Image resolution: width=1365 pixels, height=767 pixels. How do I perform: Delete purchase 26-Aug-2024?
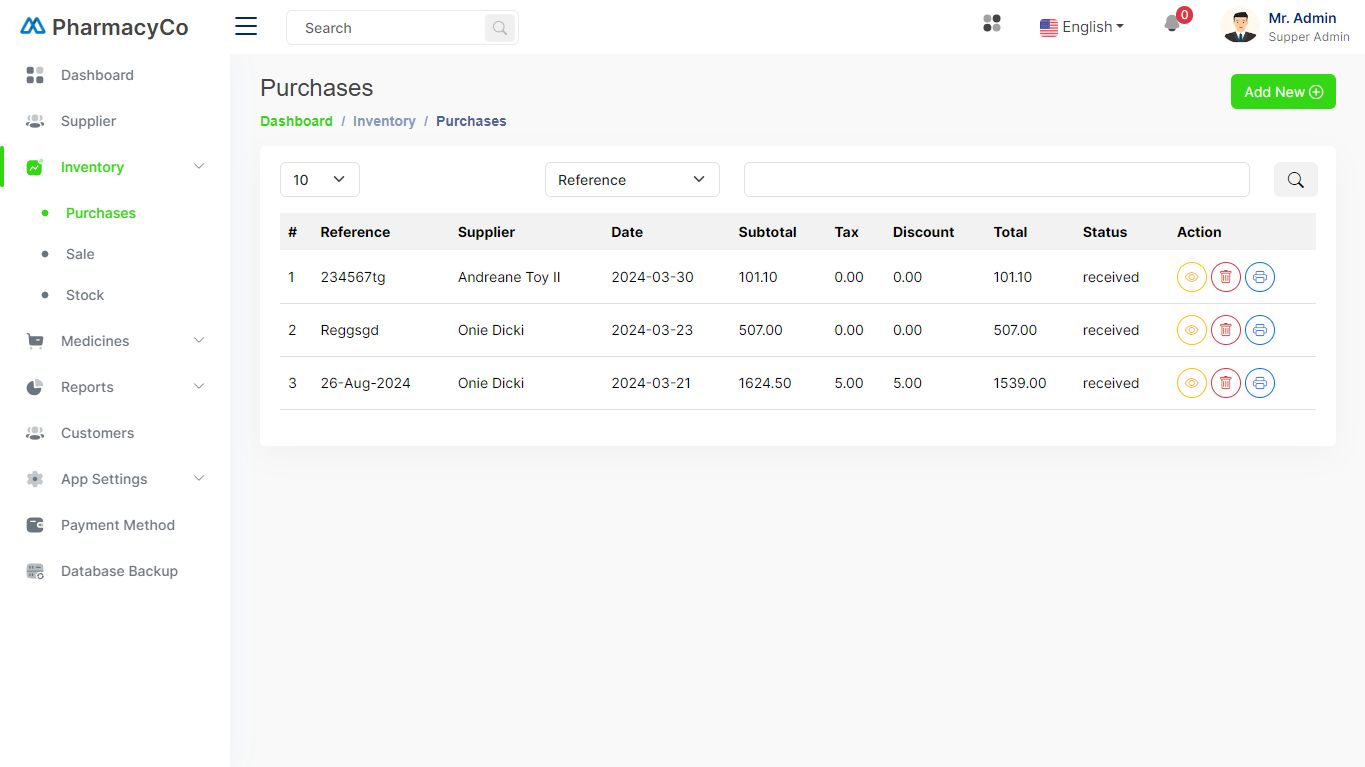tap(1226, 383)
